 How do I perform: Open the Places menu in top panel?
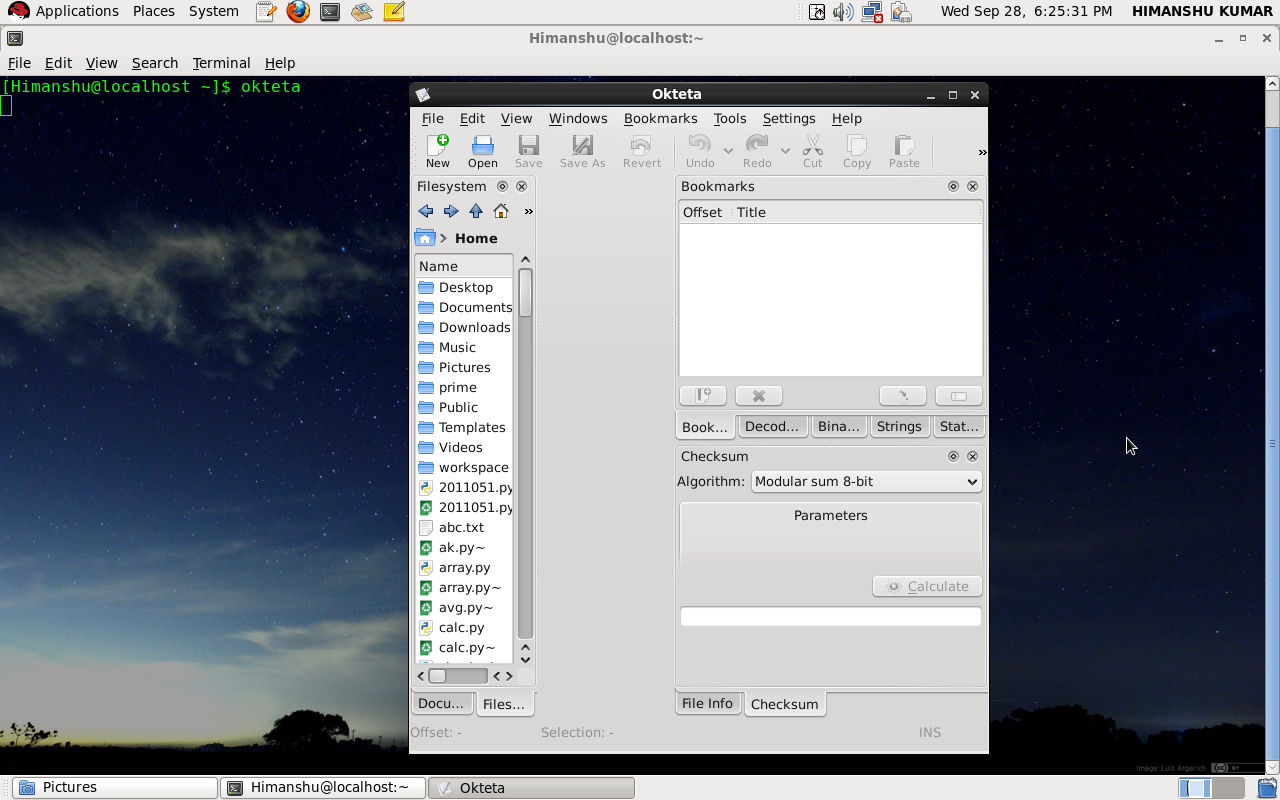154,11
